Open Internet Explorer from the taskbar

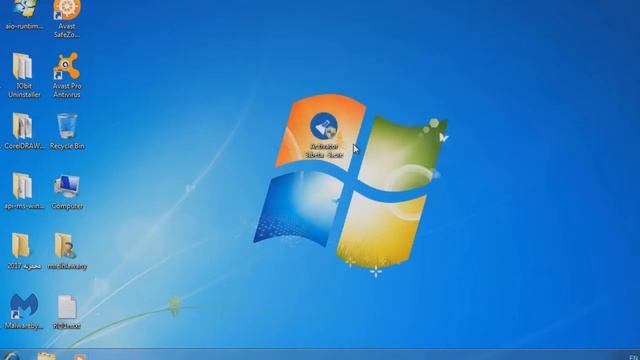(x=11, y=356)
